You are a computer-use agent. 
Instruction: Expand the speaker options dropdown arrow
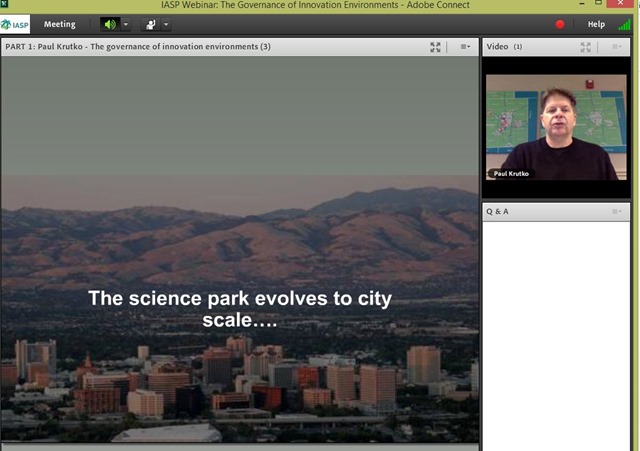pyautogui.click(x=126, y=24)
